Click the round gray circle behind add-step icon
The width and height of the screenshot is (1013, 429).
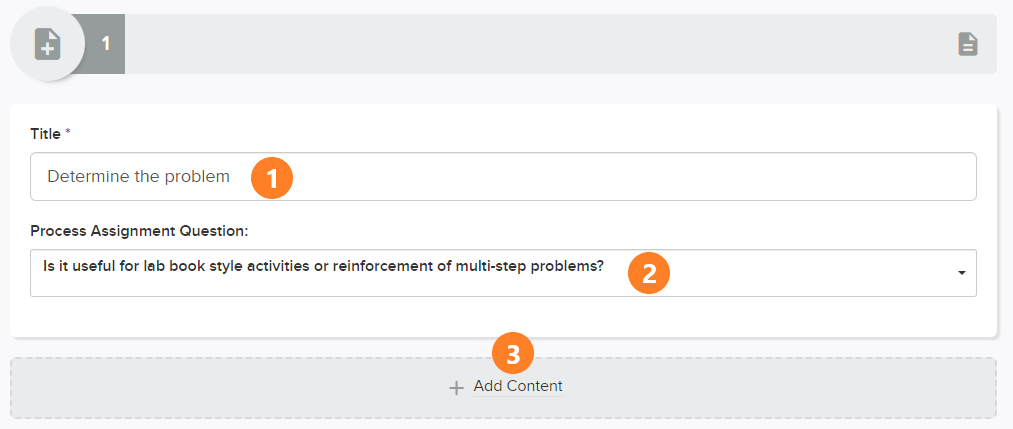tap(47, 44)
